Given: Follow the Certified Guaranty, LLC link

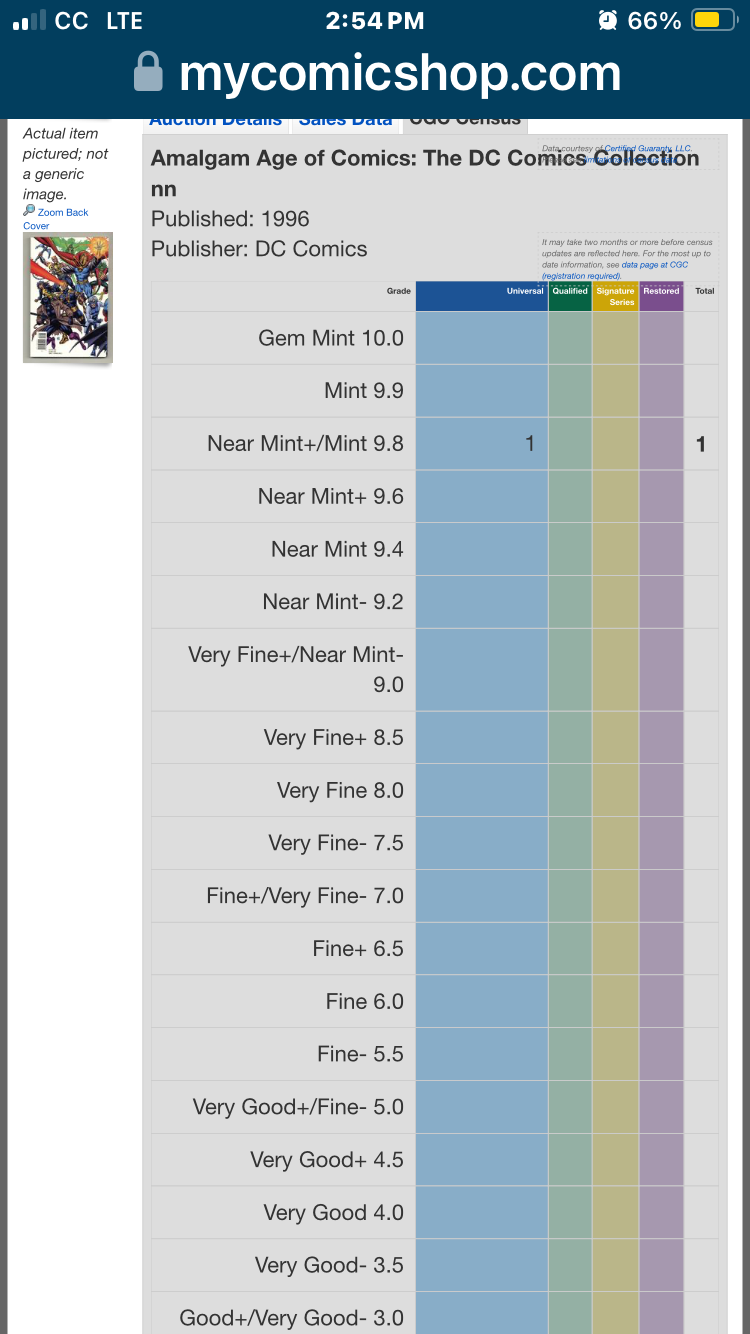Looking at the screenshot, I should [648, 148].
